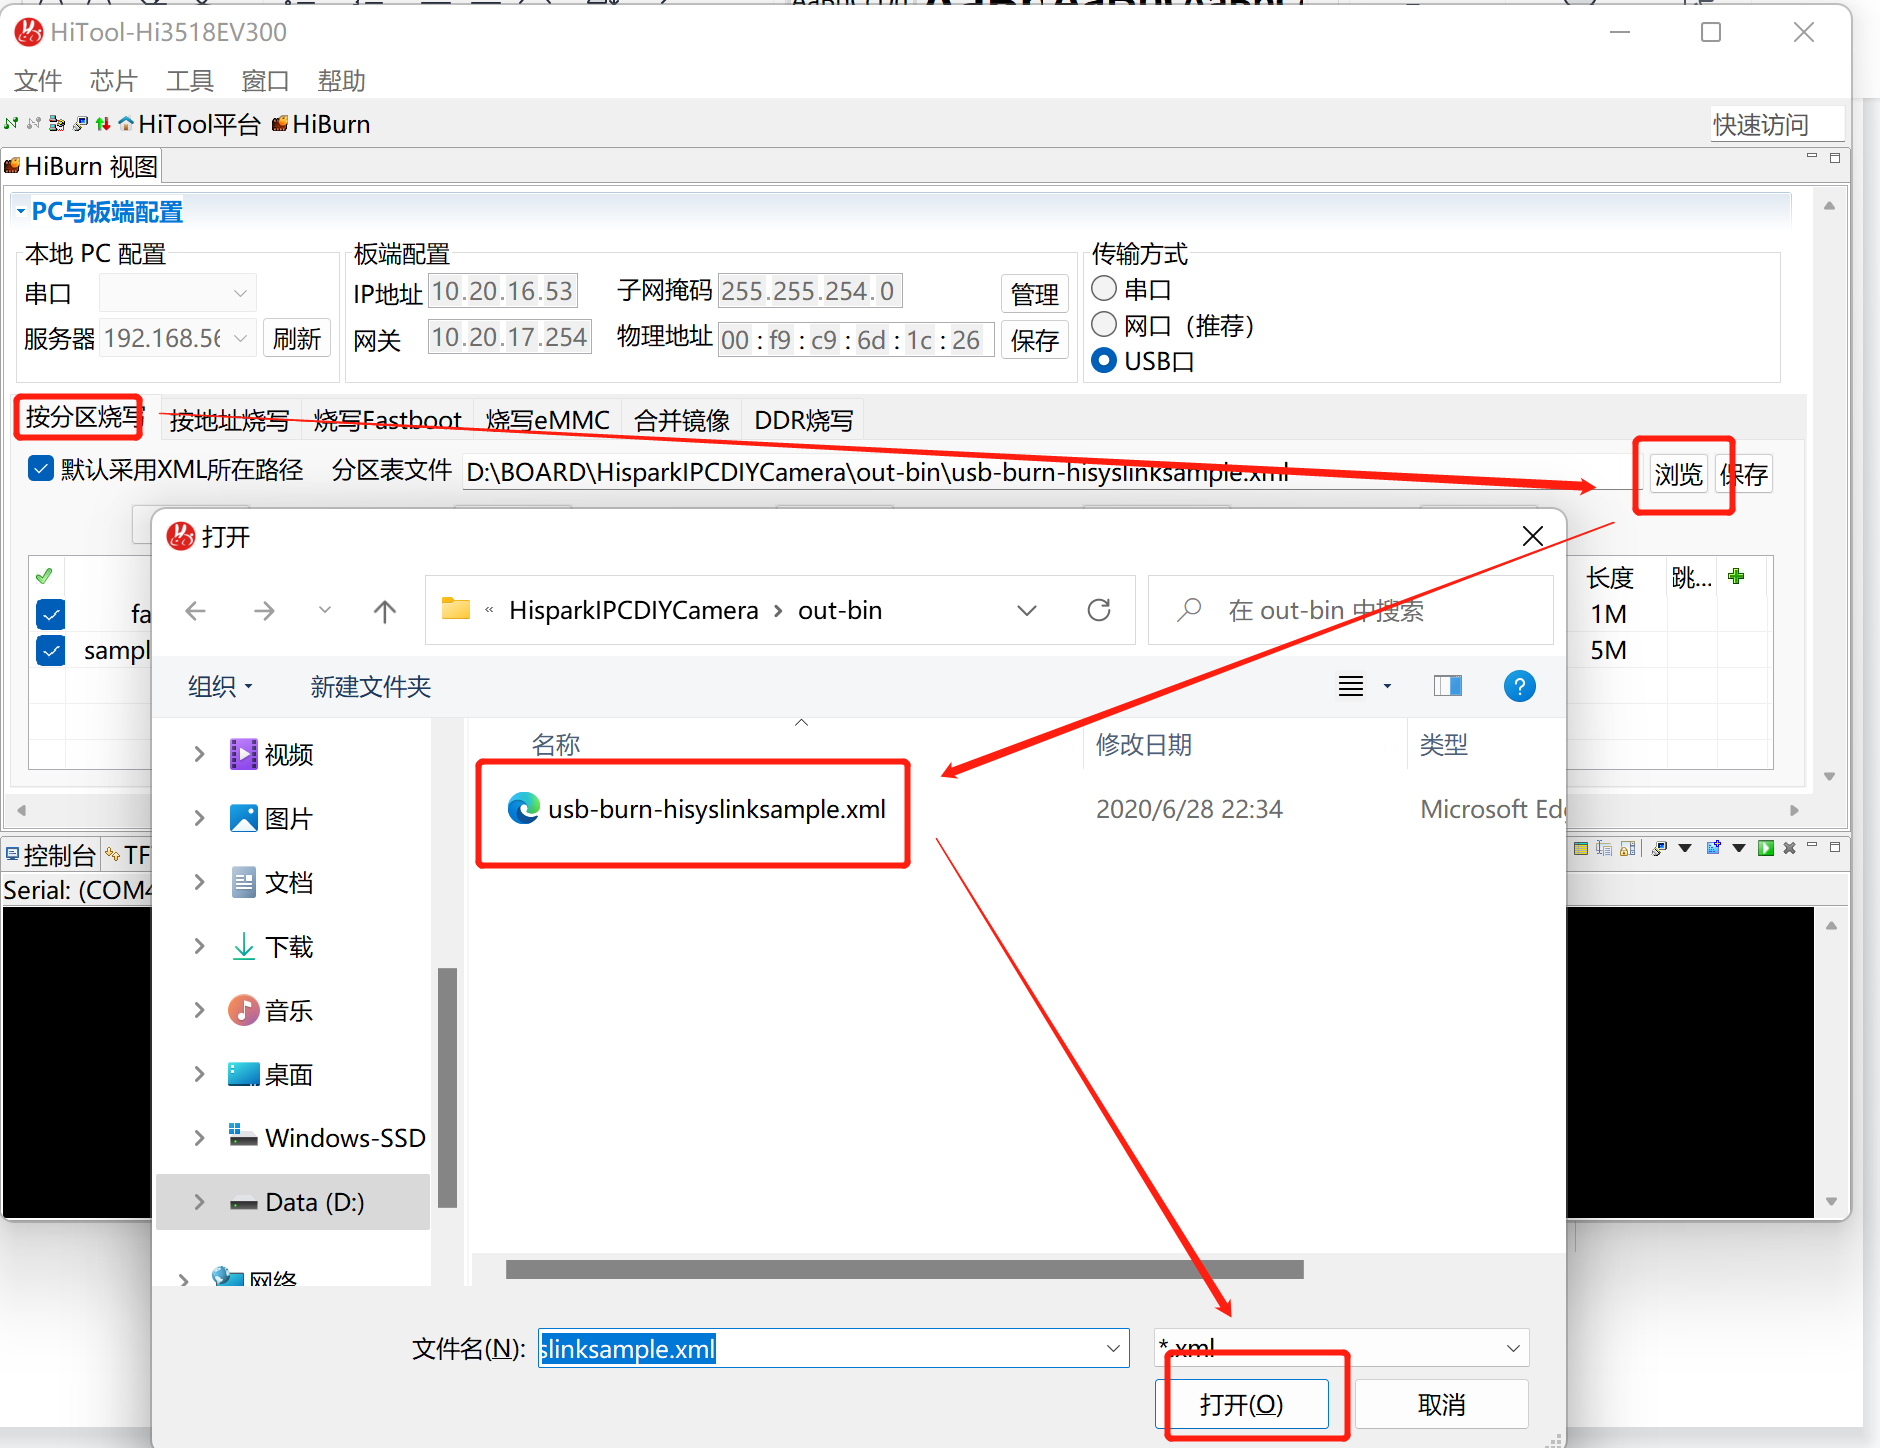Switch to the HiBurn perspective button
This screenshot has height=1448, width=1880.
click(x=321, y=124)
